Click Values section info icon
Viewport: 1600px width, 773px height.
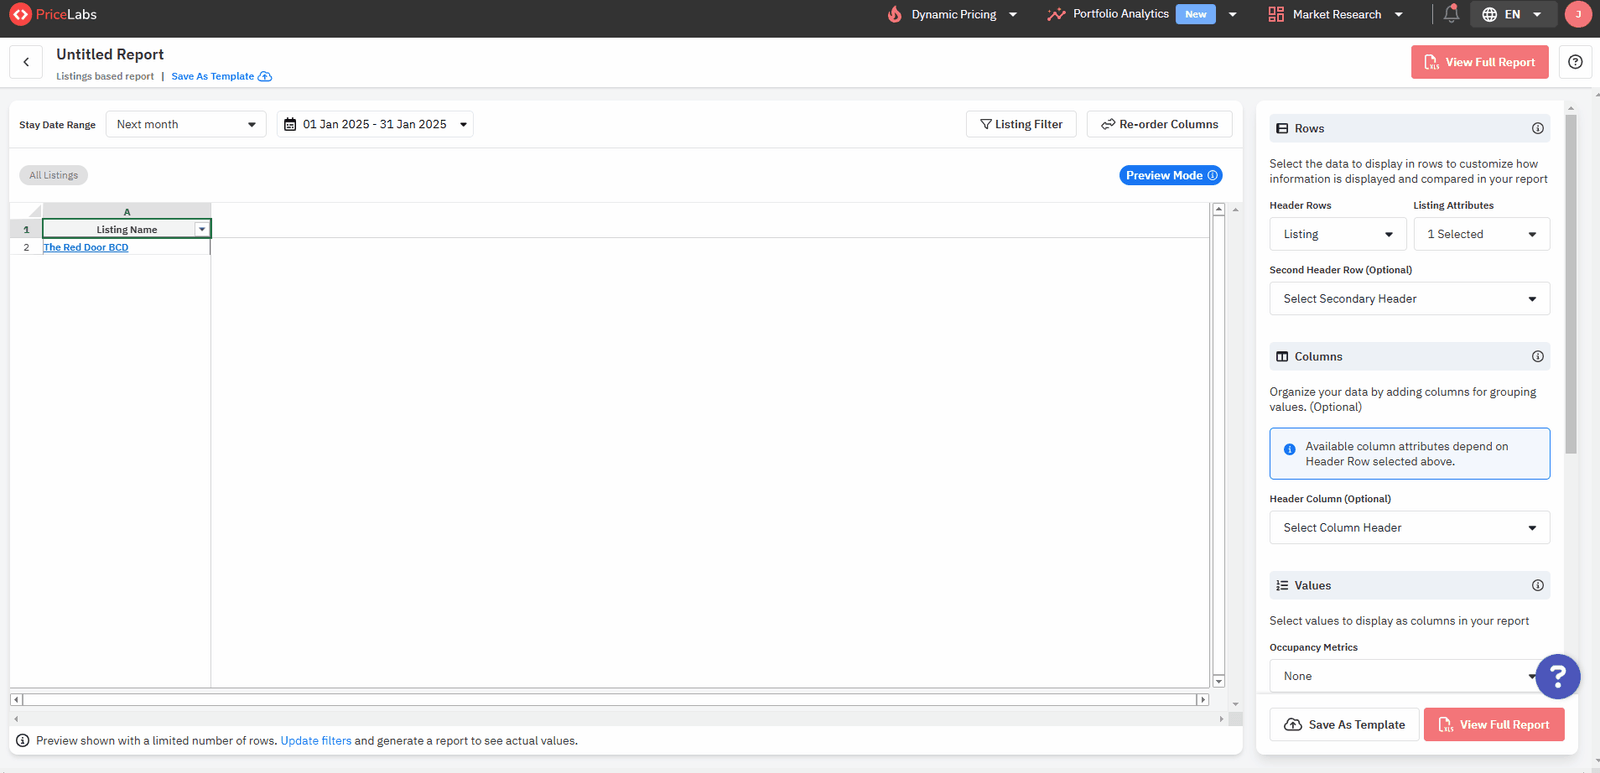pyautogui.click(x=1538, y=586)
